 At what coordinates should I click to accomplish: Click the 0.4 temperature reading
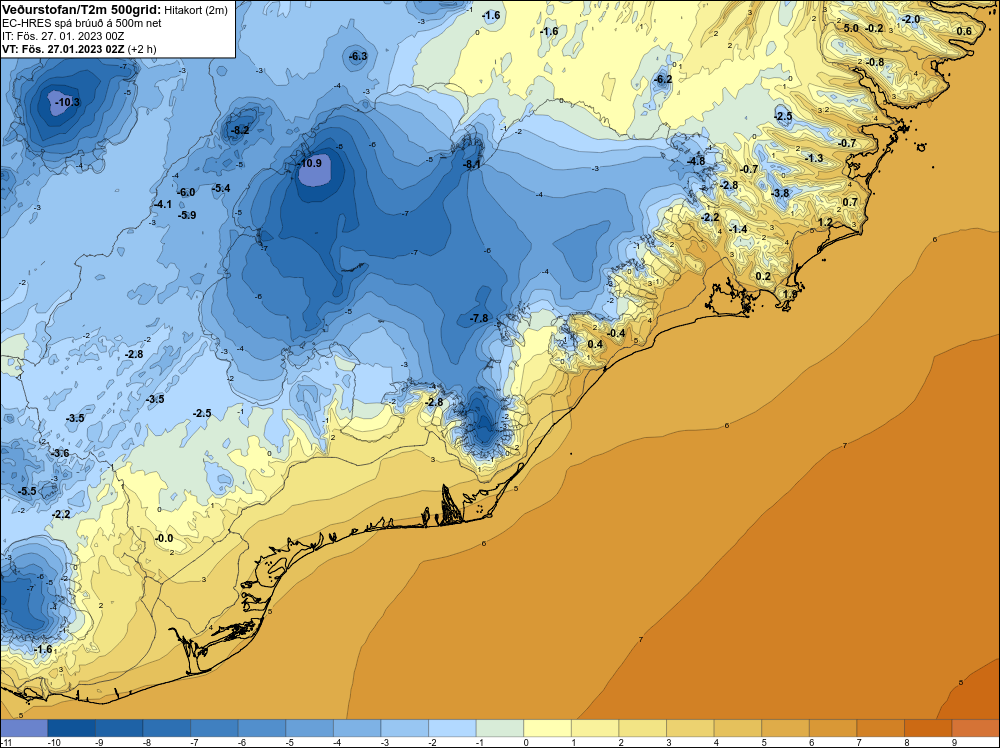click(595, 344)
